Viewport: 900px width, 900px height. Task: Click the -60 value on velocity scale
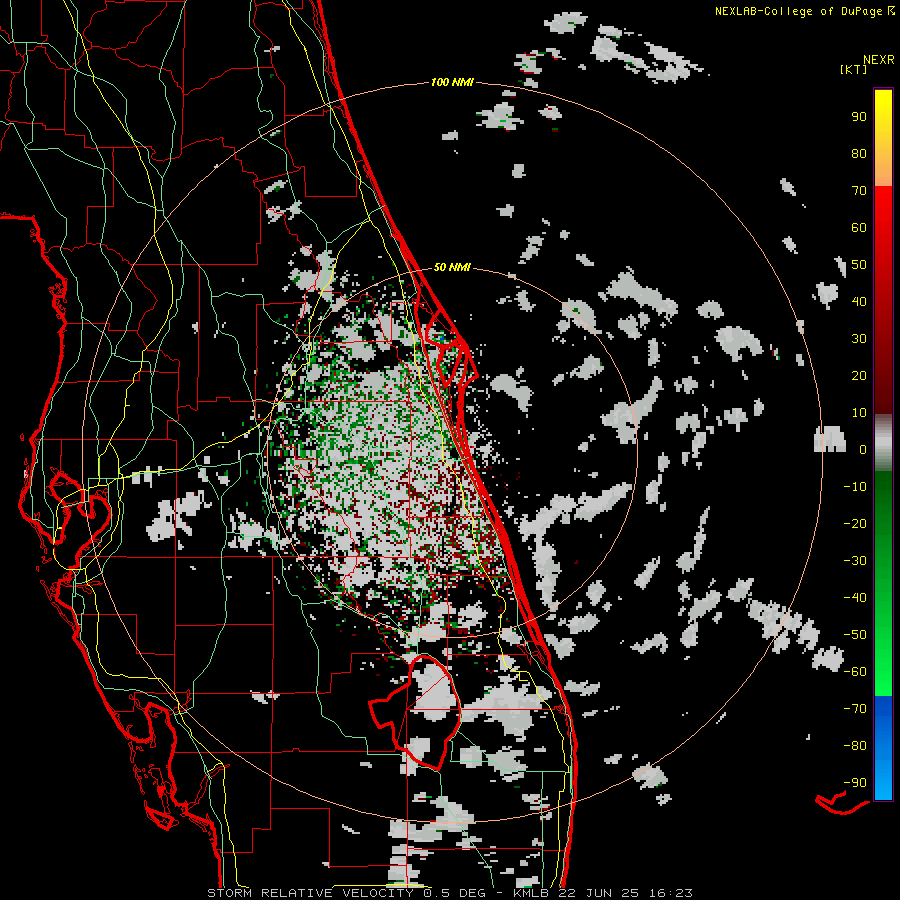click(855, 672)
